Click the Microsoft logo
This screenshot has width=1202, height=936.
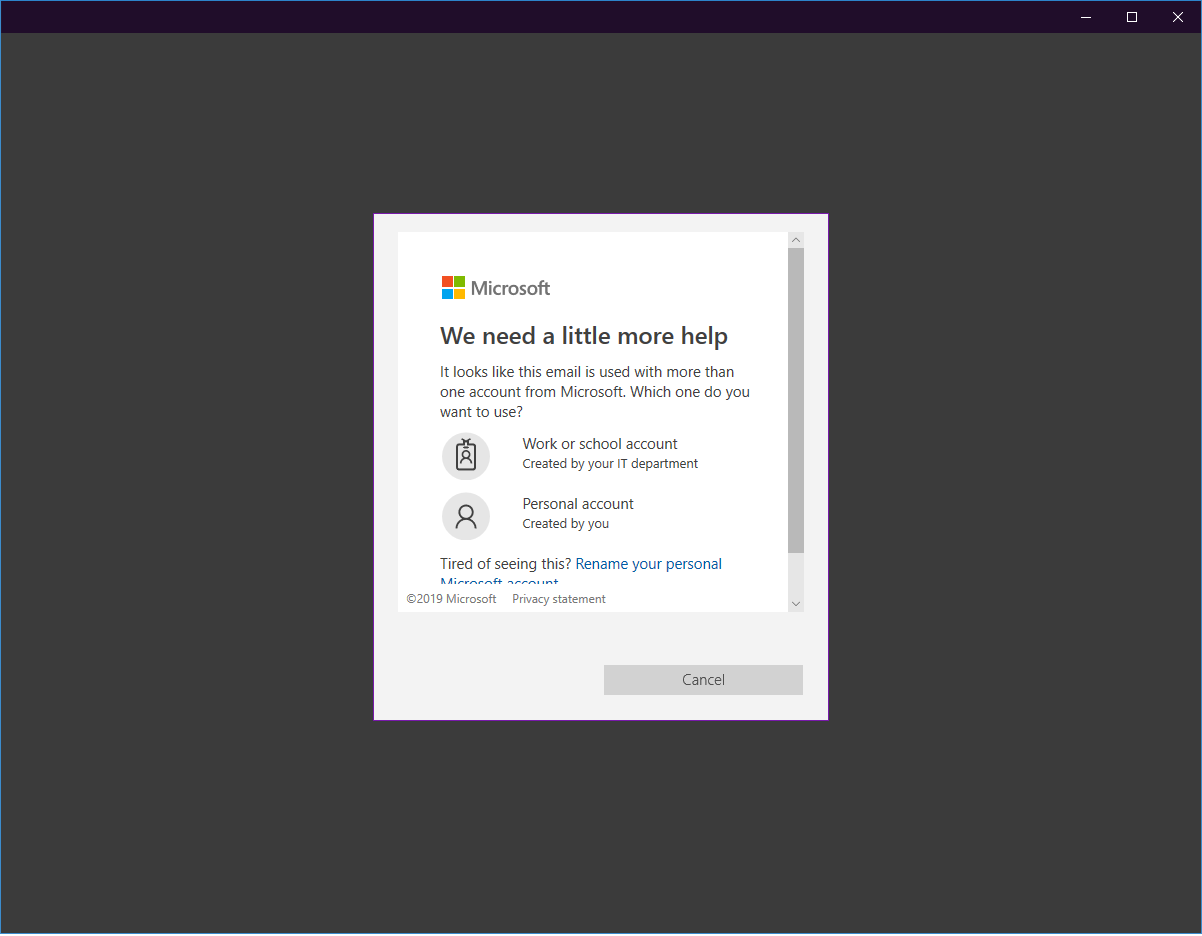[x=496, y=288]
